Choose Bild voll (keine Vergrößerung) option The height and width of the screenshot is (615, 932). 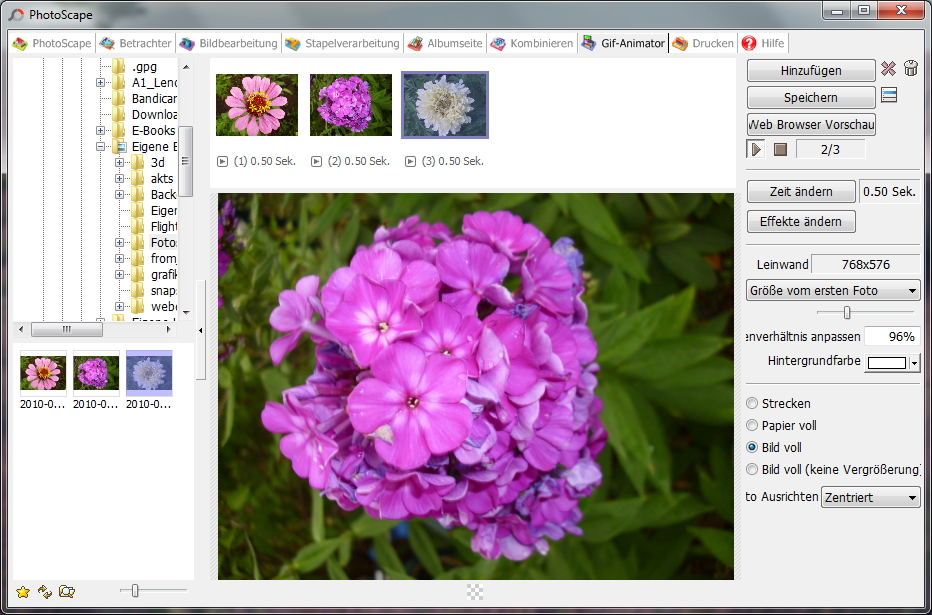[x=753, y=470]
